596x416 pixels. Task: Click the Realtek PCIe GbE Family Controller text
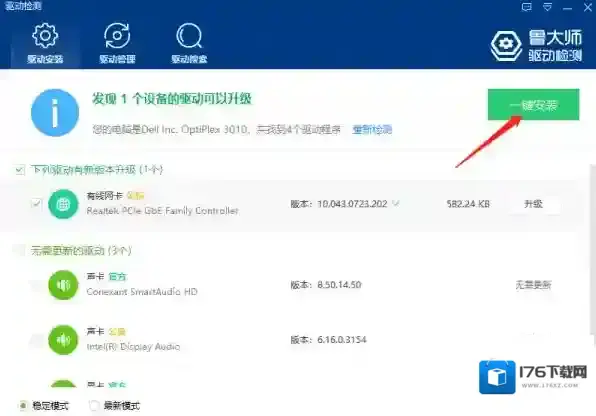(162, 211)
